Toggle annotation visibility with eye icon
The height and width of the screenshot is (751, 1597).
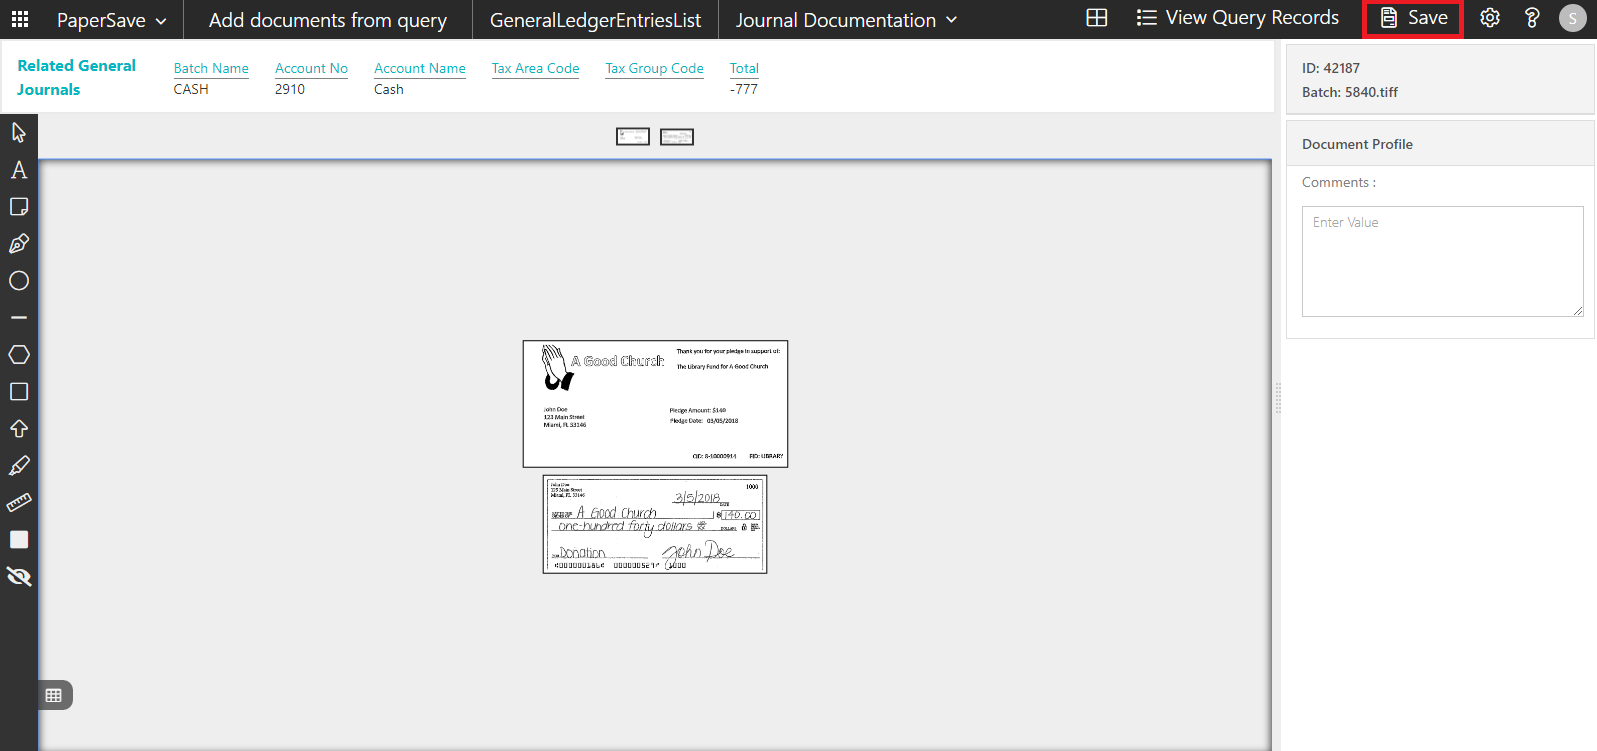[18, 577]
